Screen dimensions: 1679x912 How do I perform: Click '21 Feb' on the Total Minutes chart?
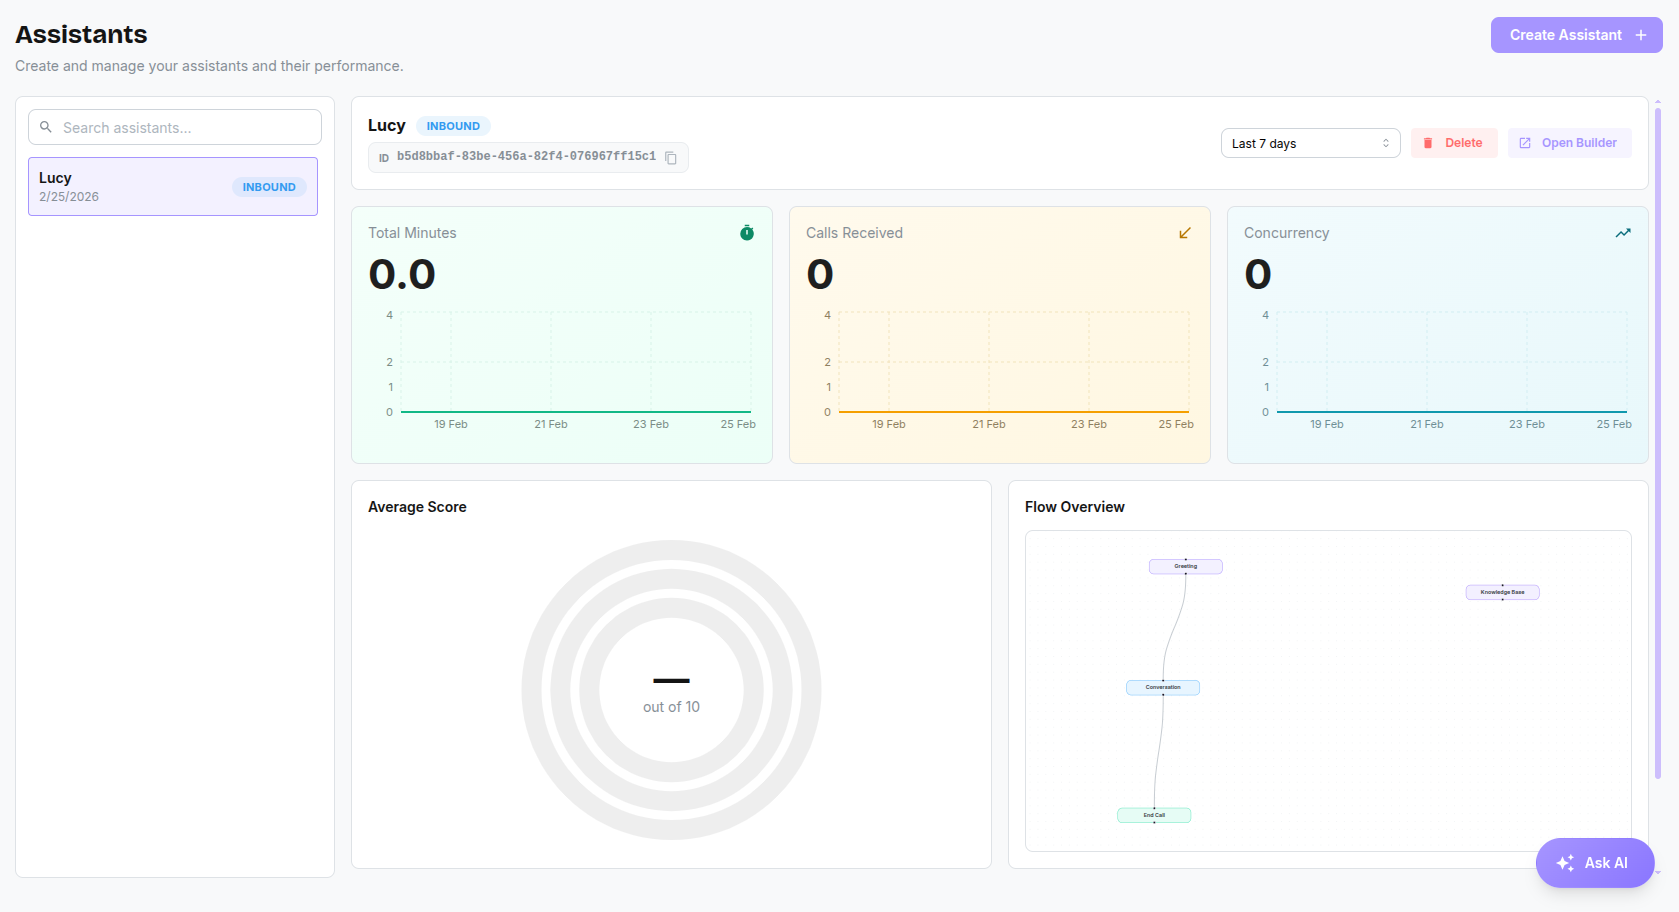click(551, 424)
